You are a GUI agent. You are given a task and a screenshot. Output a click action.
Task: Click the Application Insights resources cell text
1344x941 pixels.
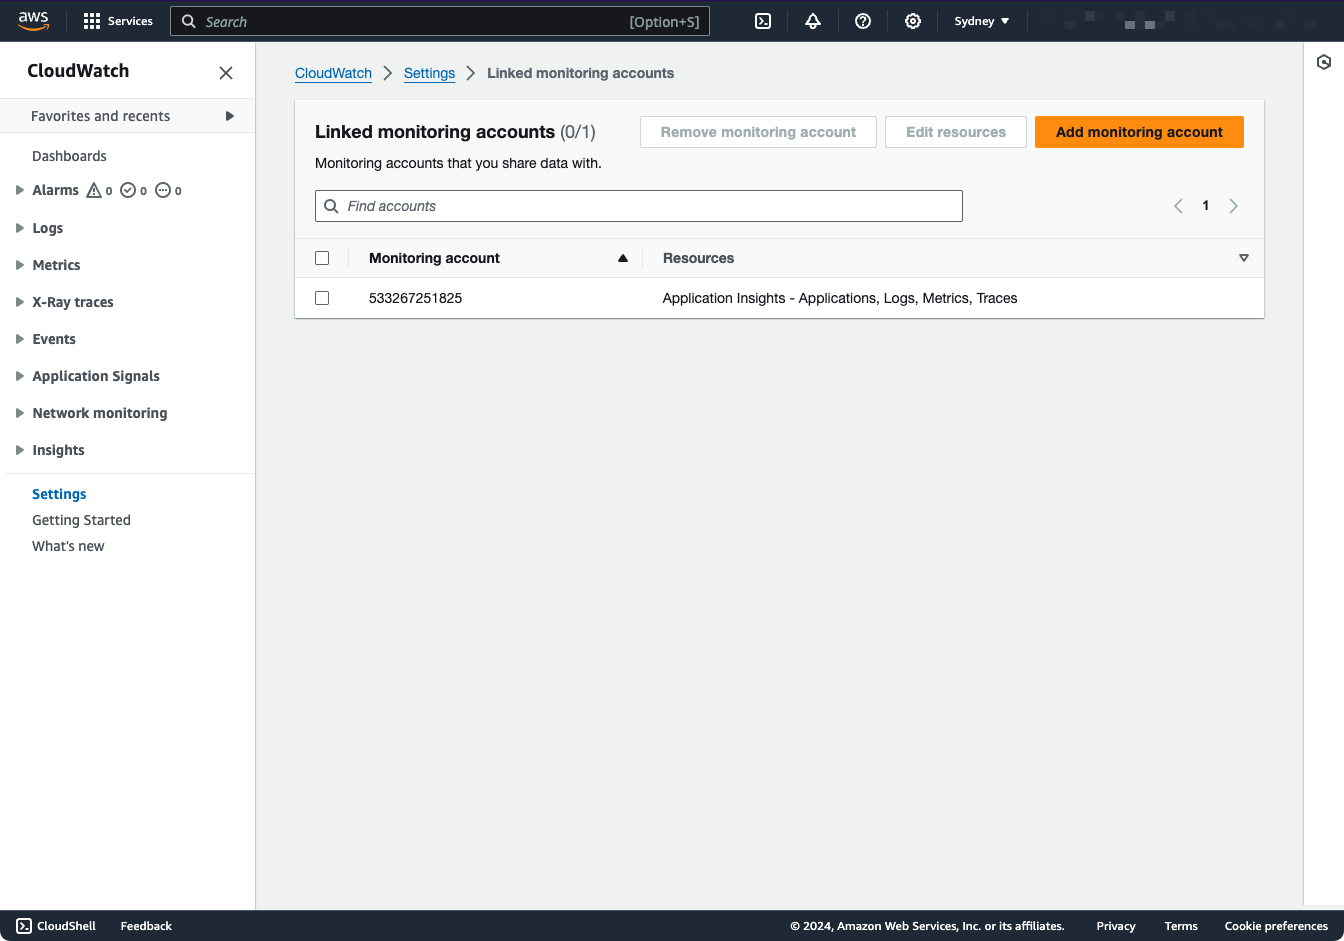click(x=840, y=298)
